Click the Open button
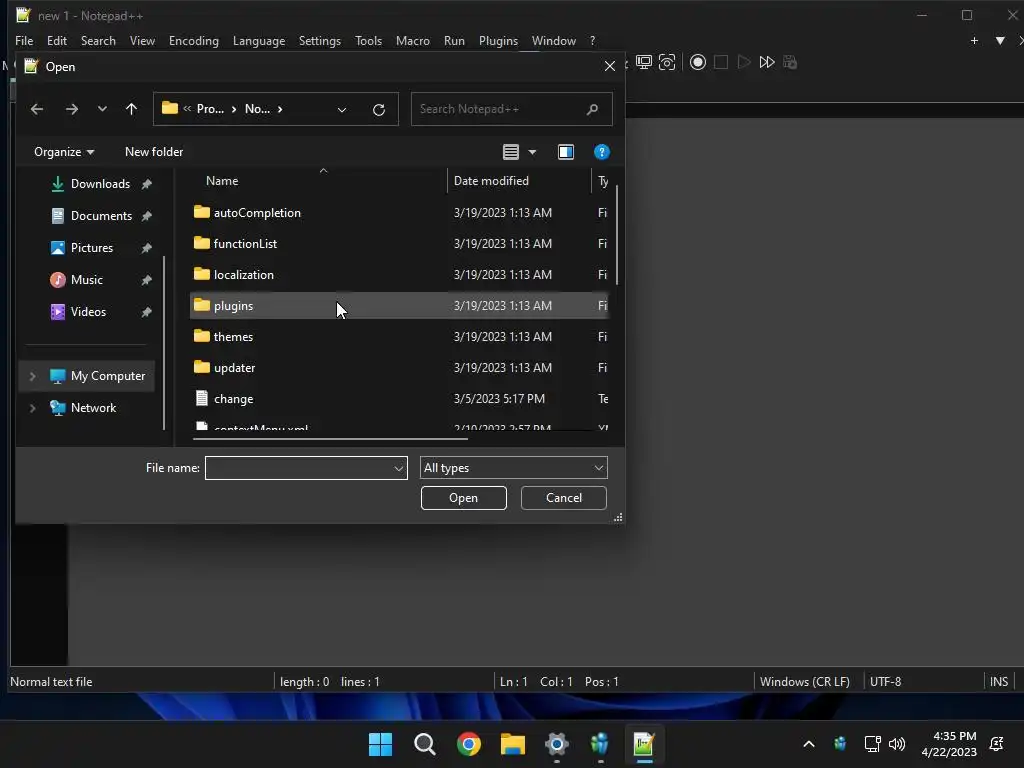The image size is (1024, 768). [x=464, y=498]
